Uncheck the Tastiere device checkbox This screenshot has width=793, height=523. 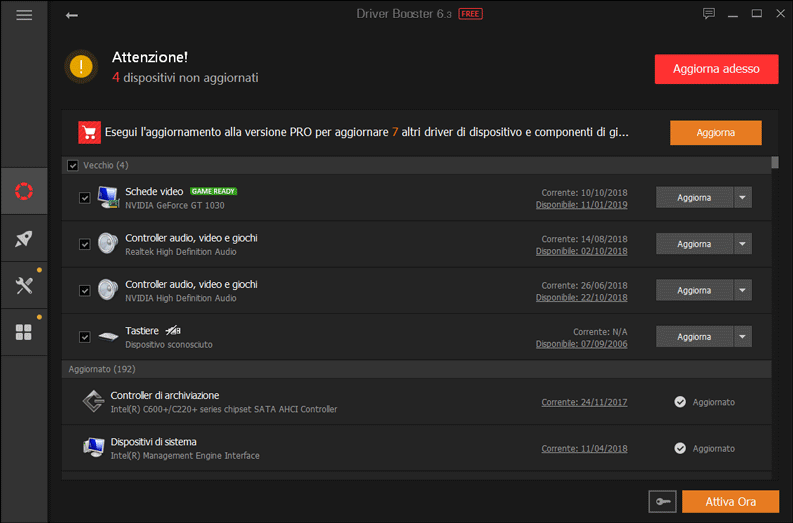[x=84, y=337]
